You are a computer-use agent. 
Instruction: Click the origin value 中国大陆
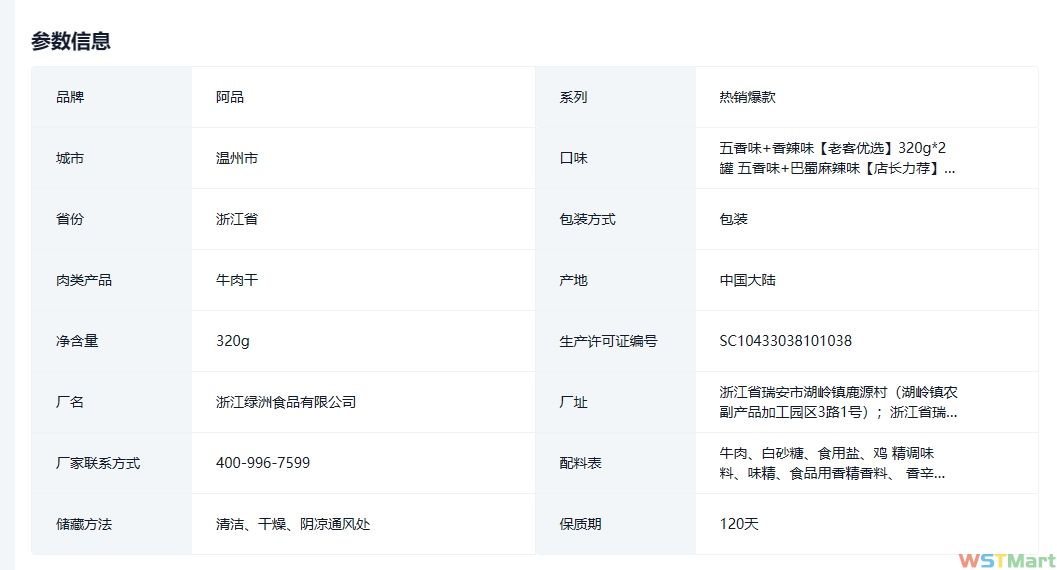pyautogui.click(x=747, y=280)
